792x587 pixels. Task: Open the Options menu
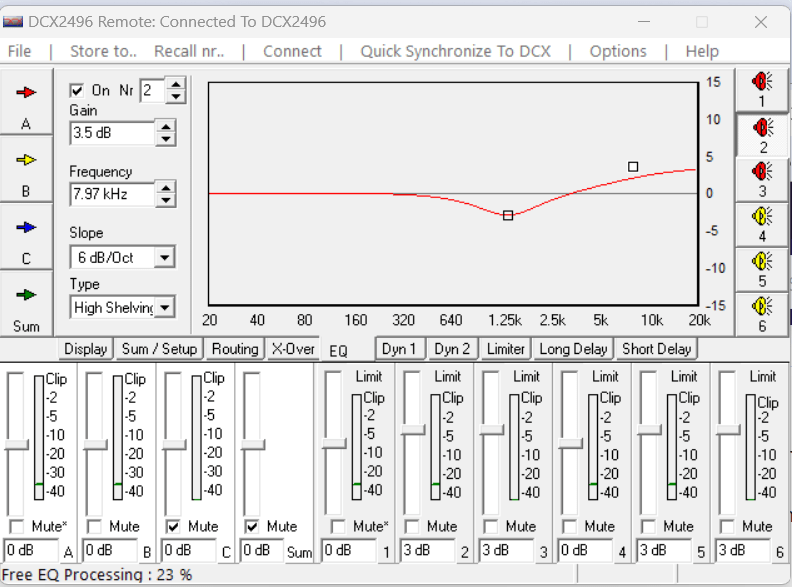click(618, 51)
